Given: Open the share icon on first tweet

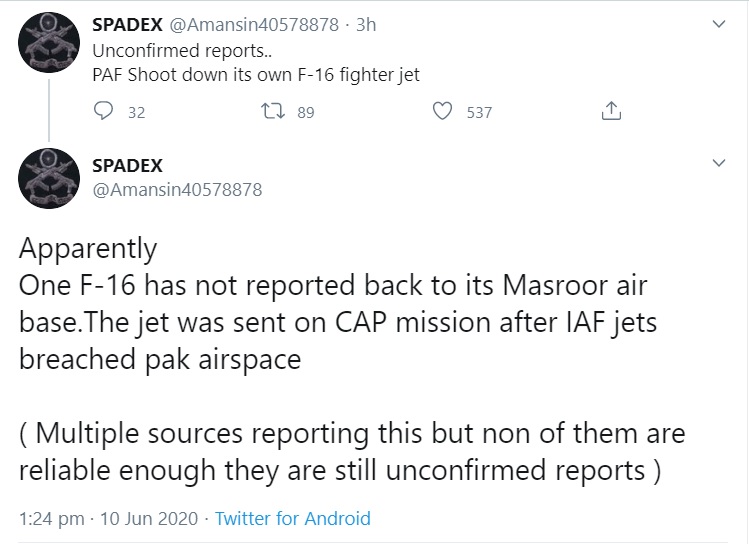Looking at the screenshot, I should point(610,112).
